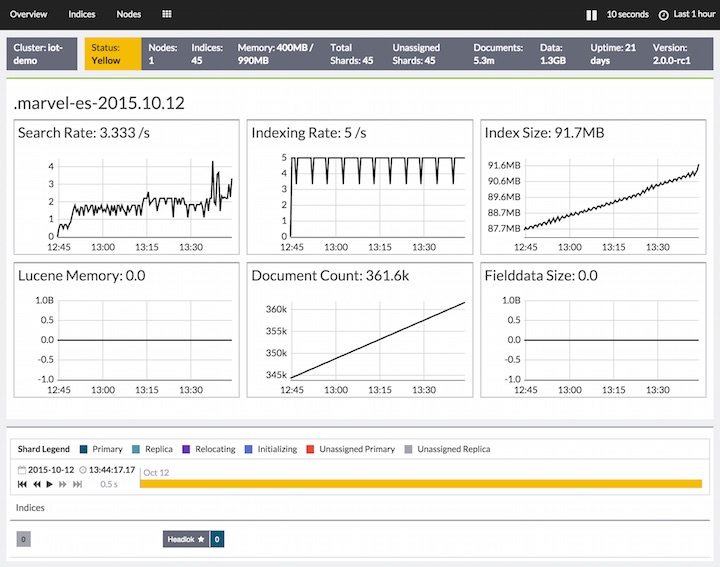Click the yellow Oct 12 timeline bar
Image resolution: width=720 pixels, height=567 pixels.
pos(420,484)
